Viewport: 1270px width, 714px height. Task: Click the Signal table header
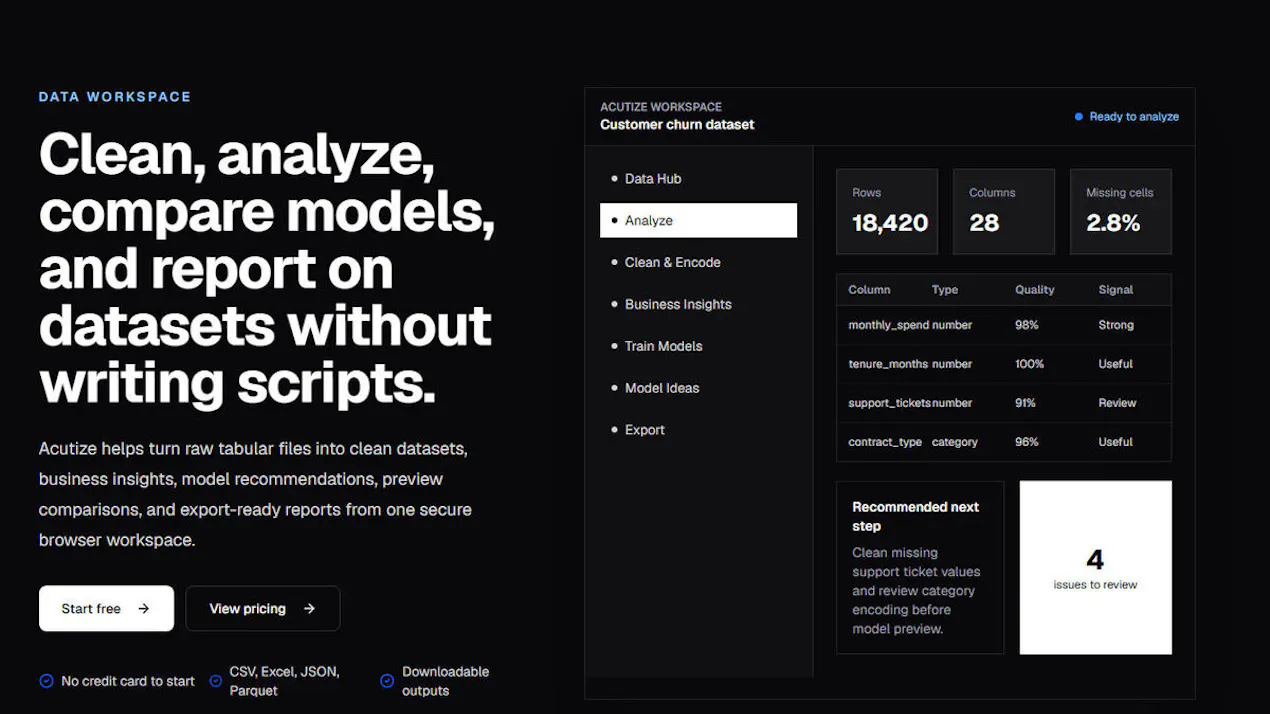point(1116,290)
